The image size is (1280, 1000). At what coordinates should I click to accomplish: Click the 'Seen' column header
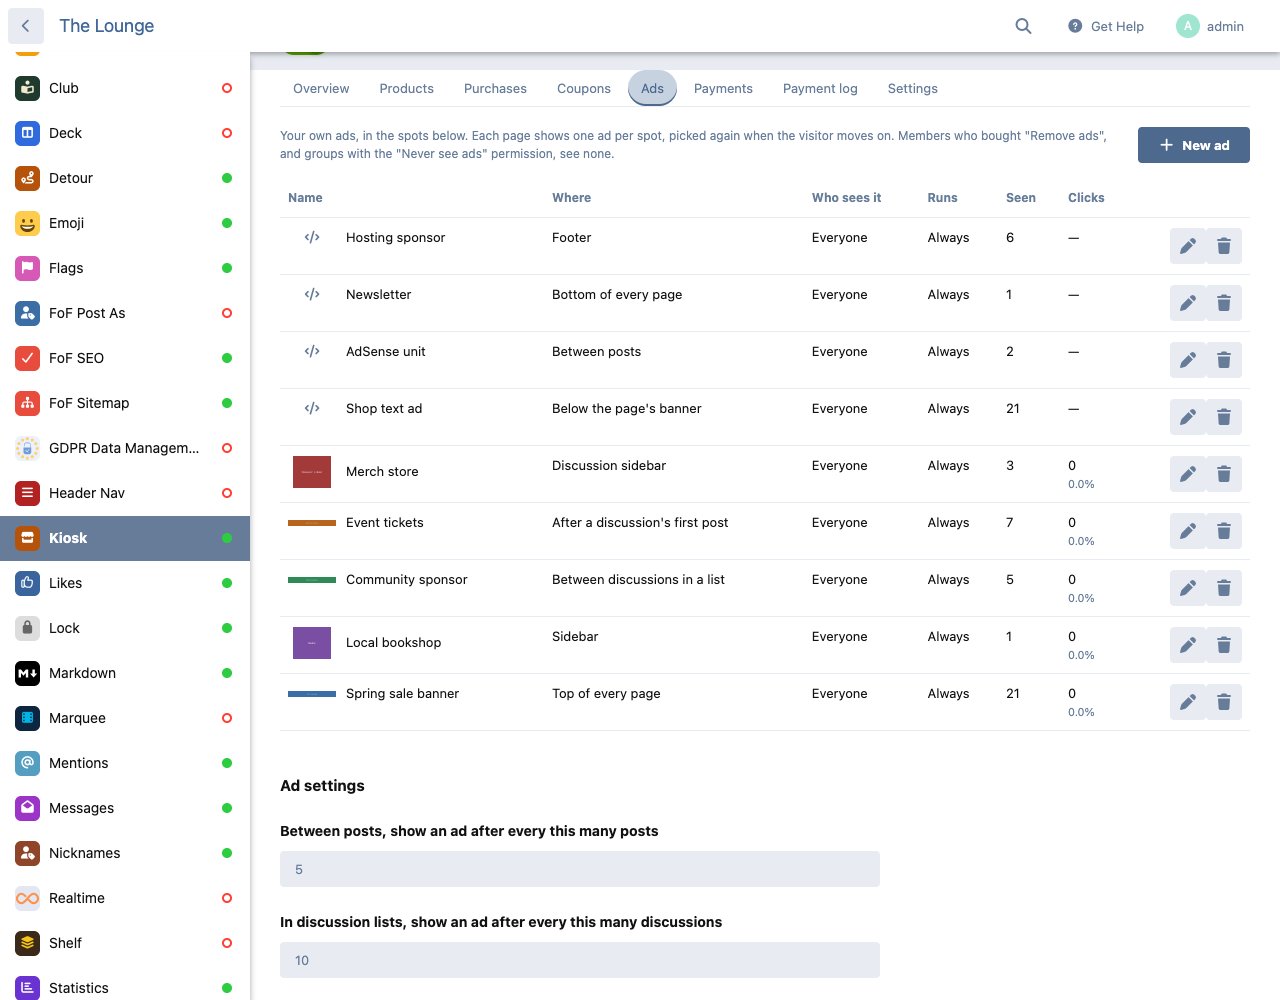[1021, 198]
